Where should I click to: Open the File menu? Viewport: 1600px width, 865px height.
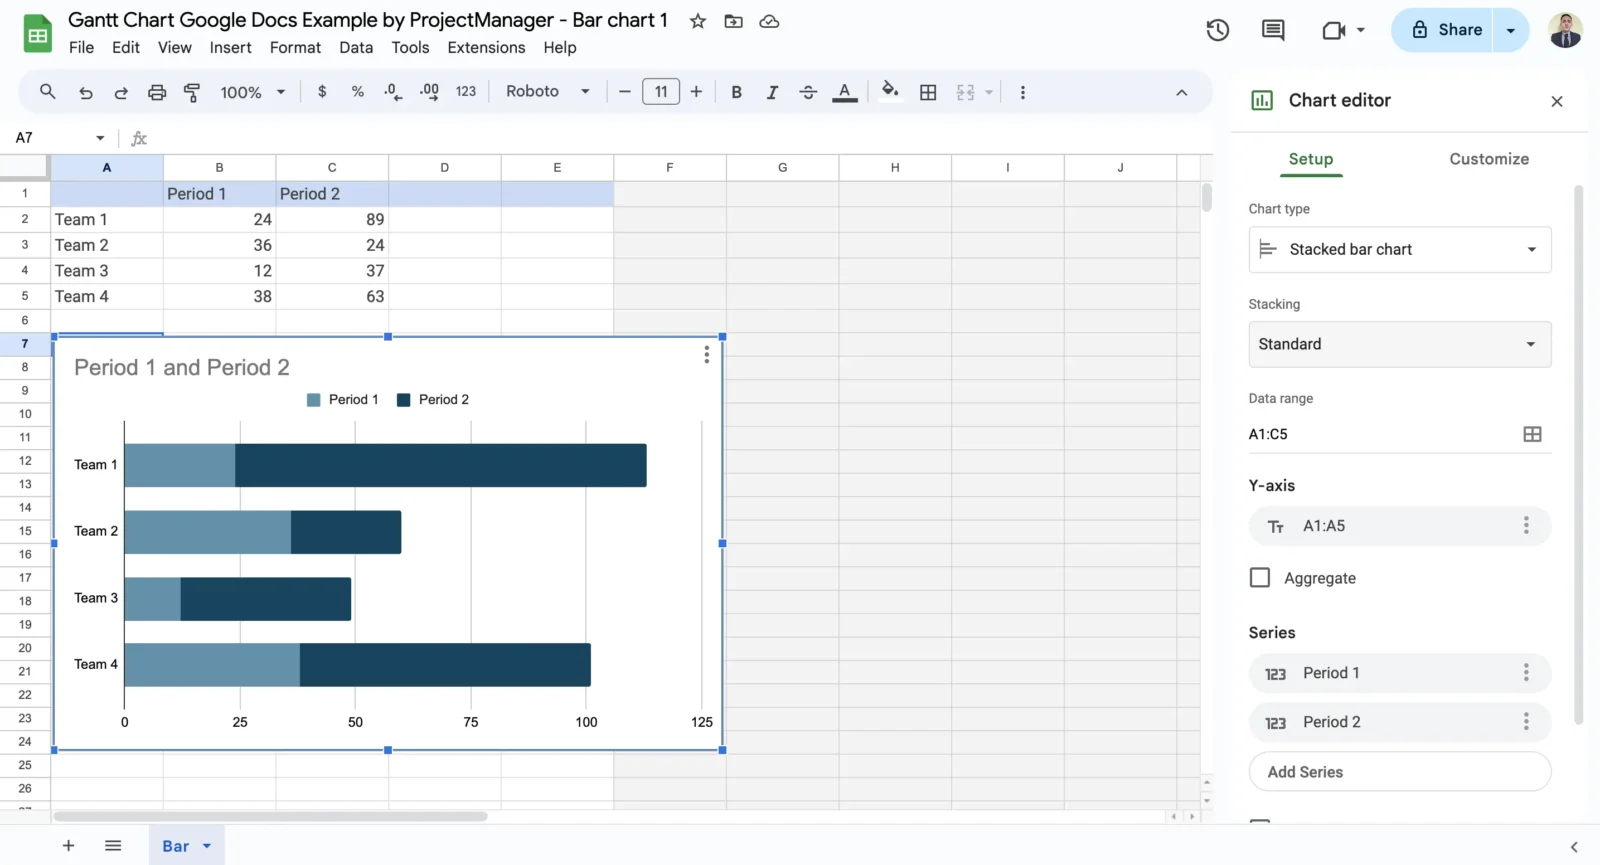tap(81, 47)
